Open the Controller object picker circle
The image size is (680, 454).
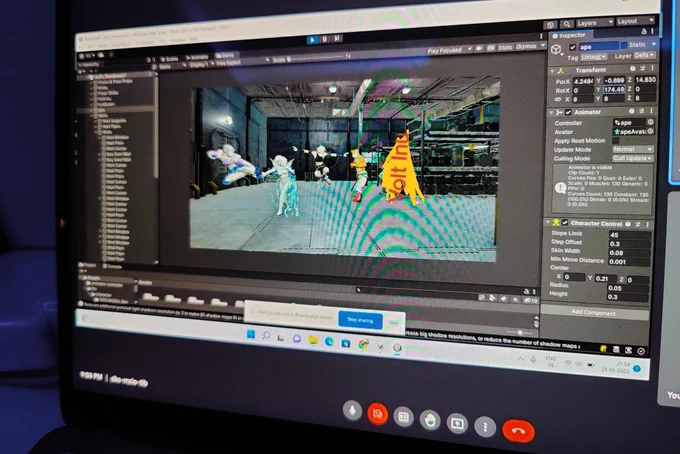tap(651, 122)
